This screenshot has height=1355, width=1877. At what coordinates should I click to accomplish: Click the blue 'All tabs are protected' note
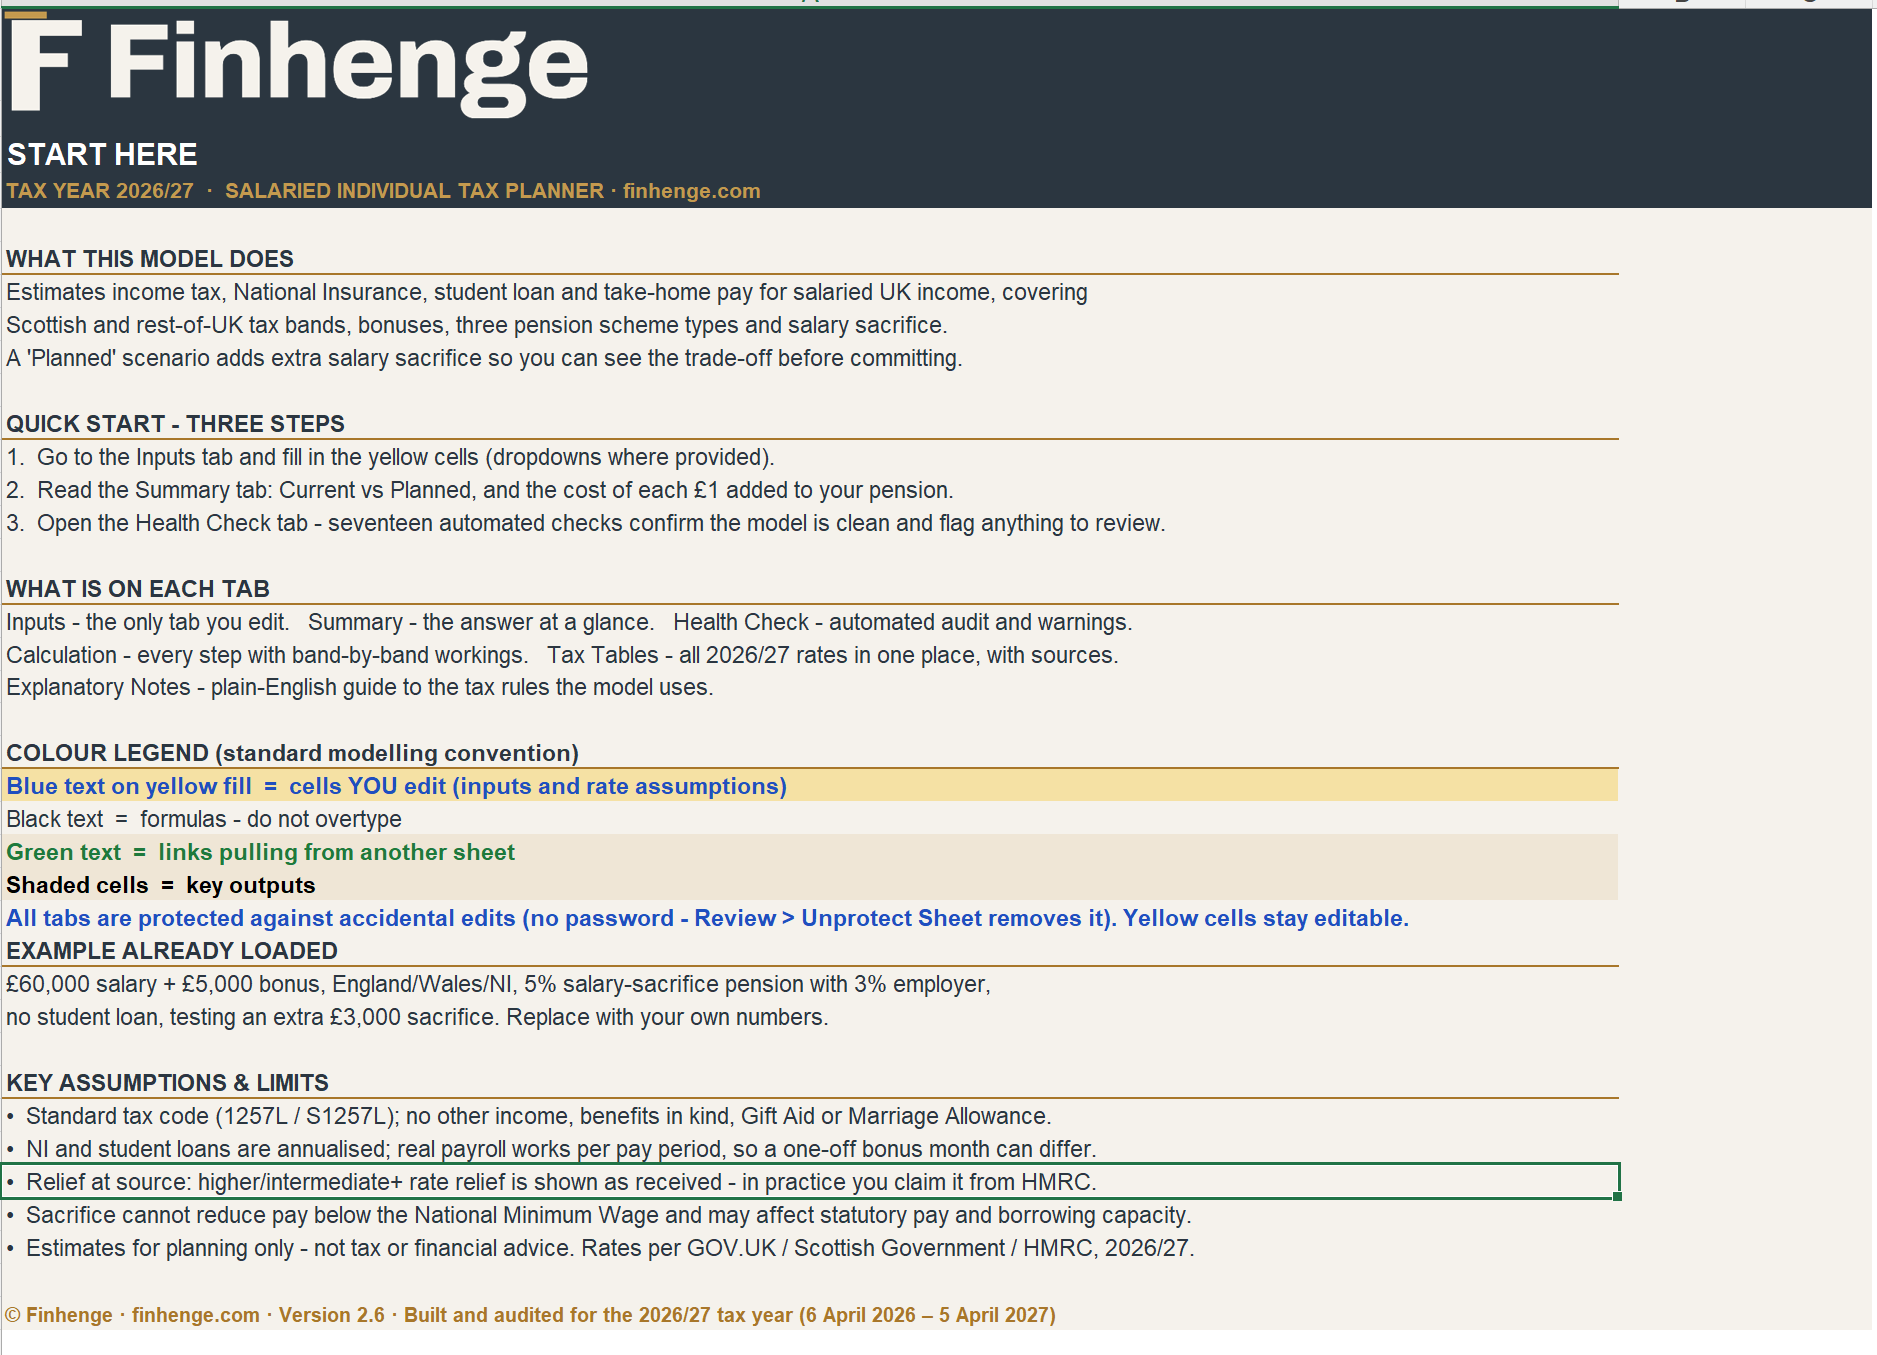[707, 918]
